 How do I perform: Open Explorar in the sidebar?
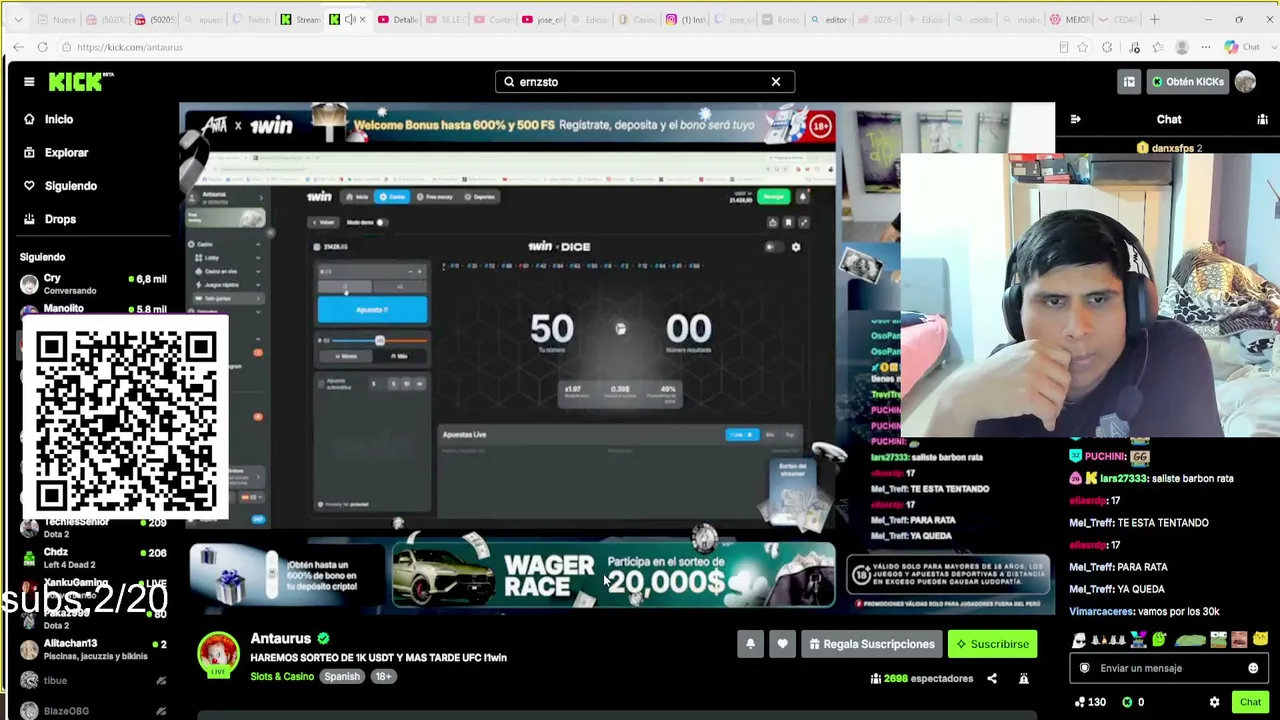pyautogui.click(x=66, y=152)
